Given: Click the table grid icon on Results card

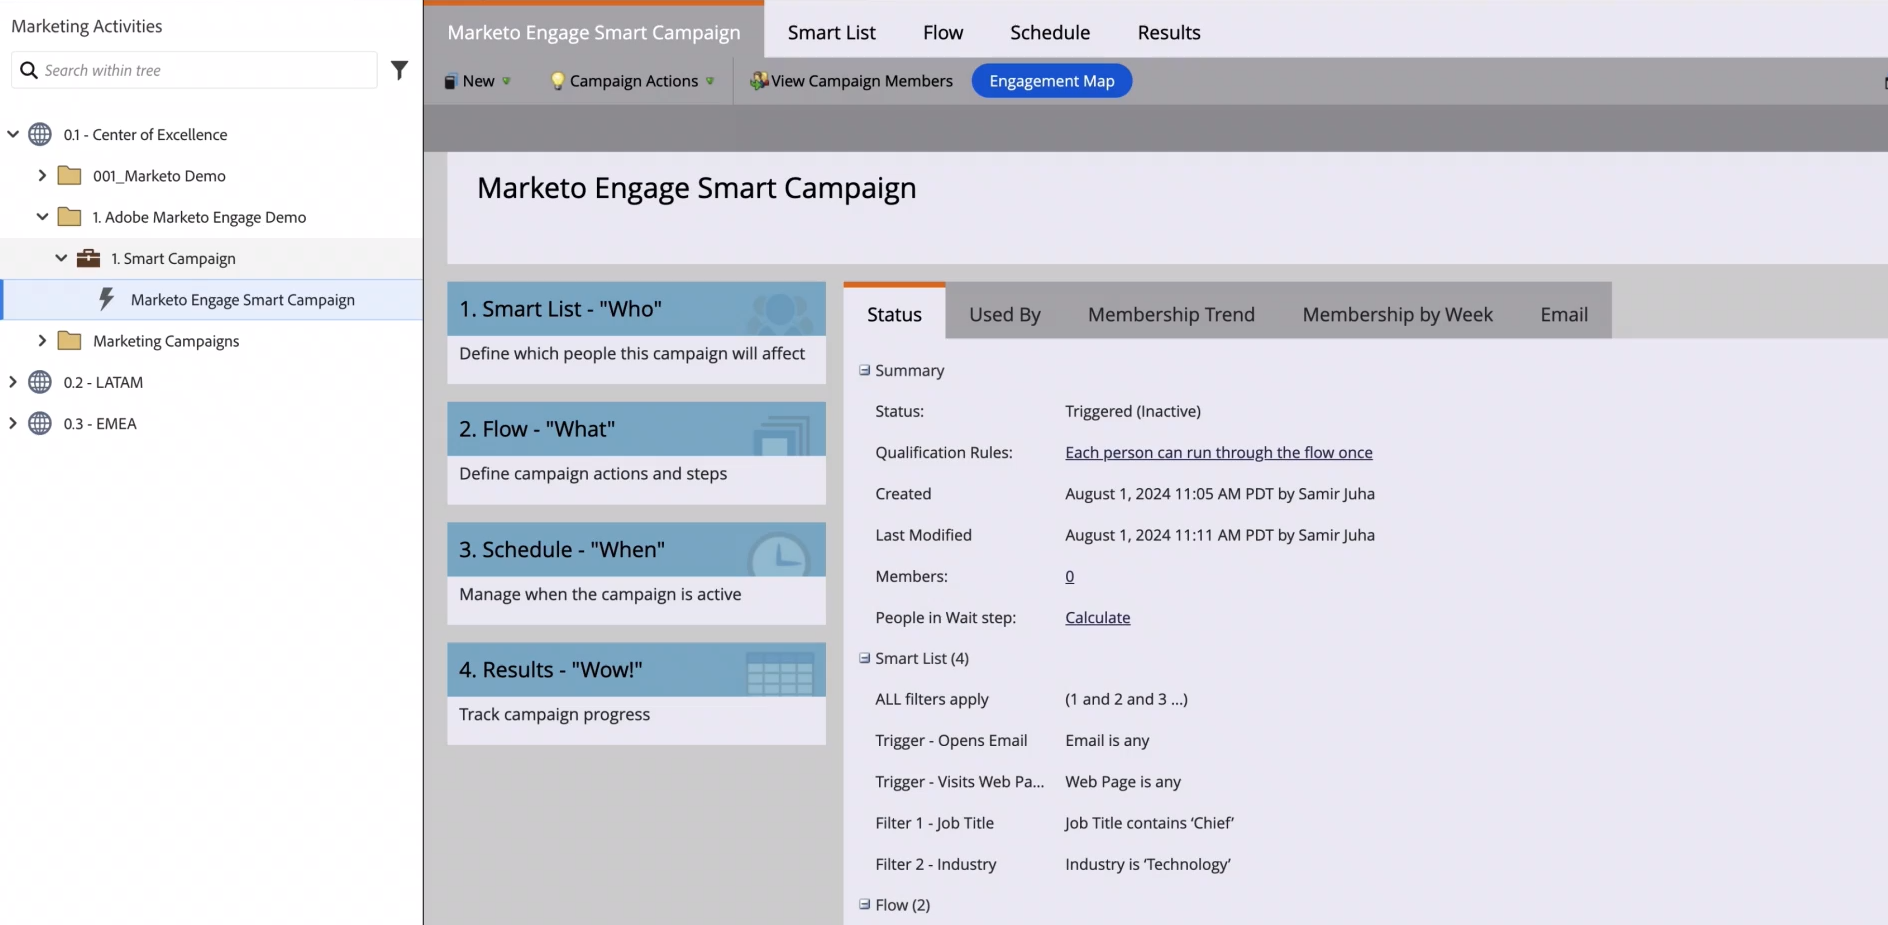Looking at the screenshot, I should 780,674.
